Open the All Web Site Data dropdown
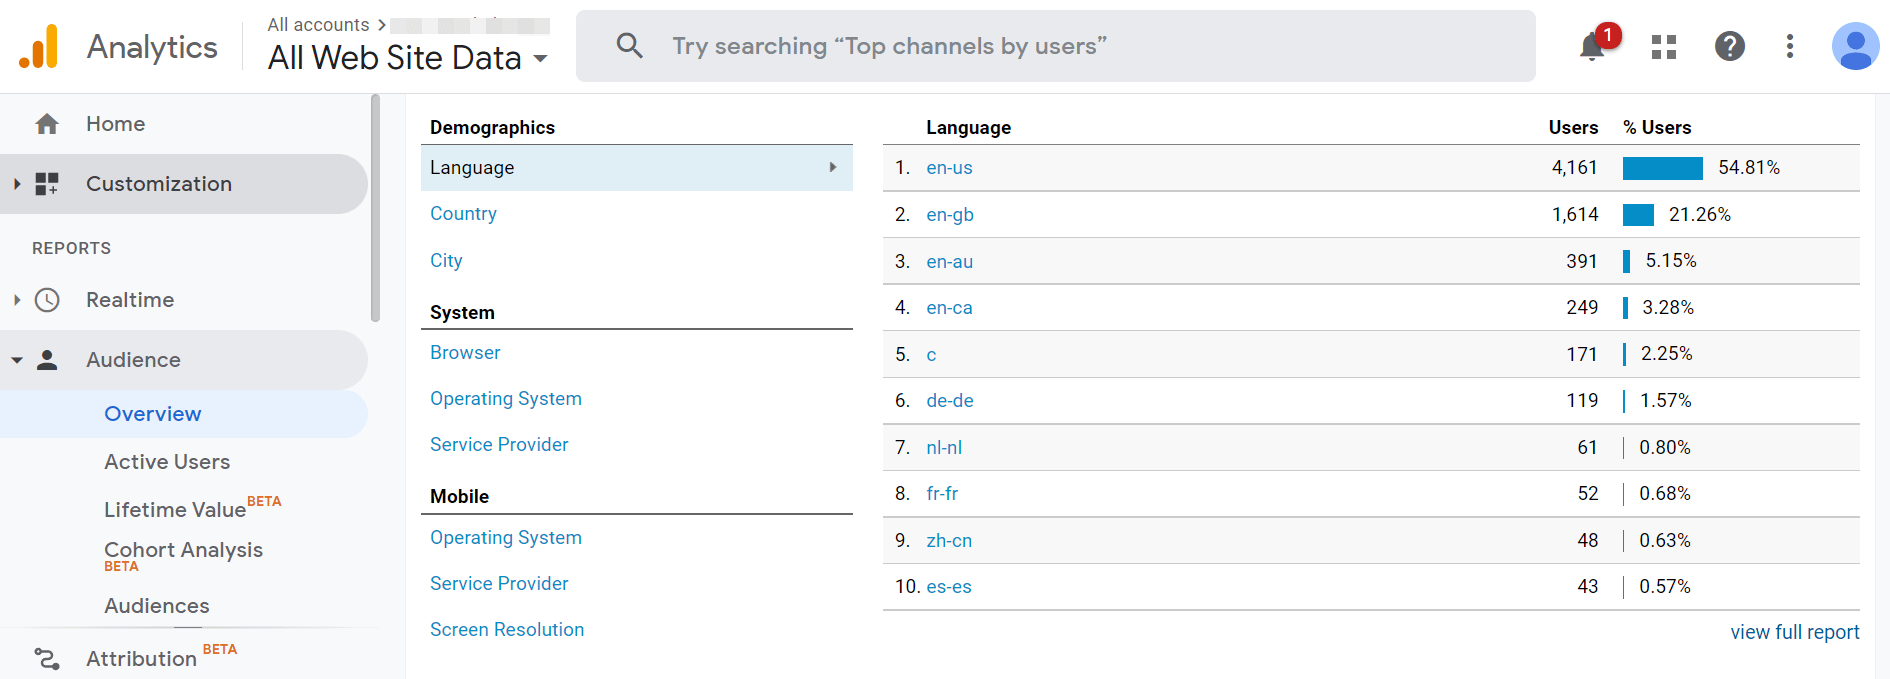Screen dimensions: 1890x679 [x=407, y=58]
